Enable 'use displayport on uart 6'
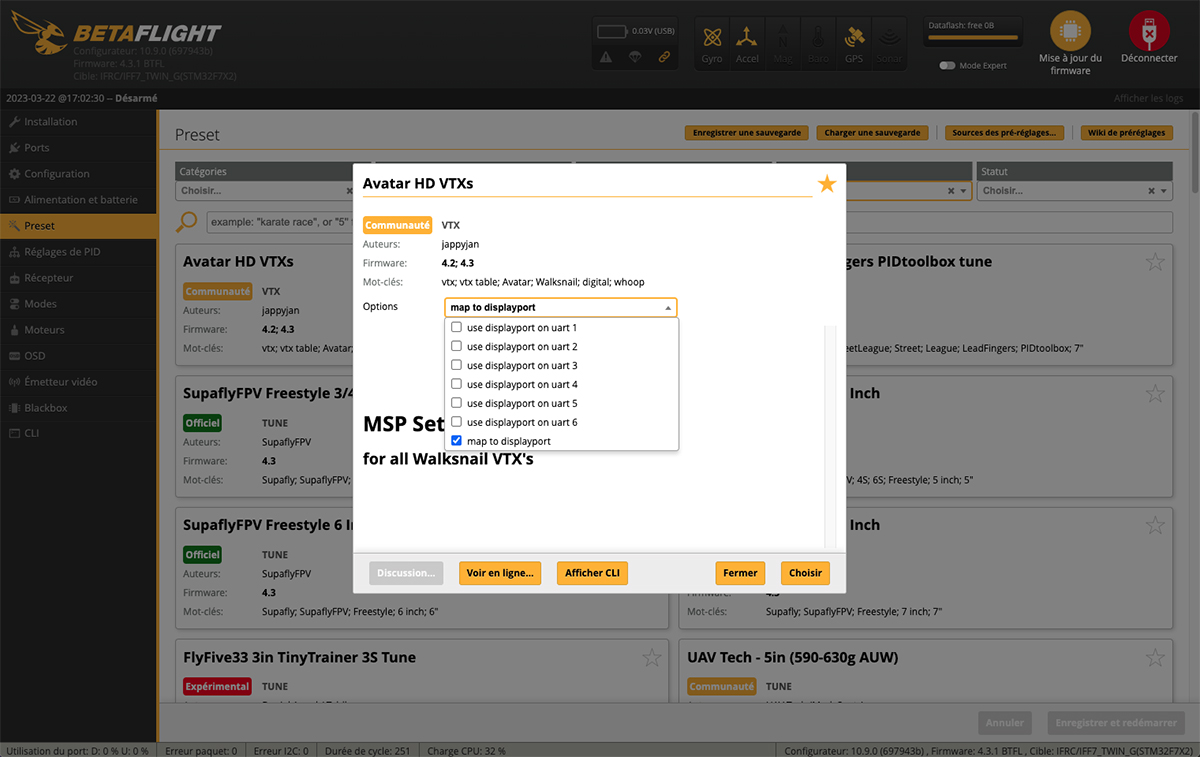 click(x=457, y=423)
